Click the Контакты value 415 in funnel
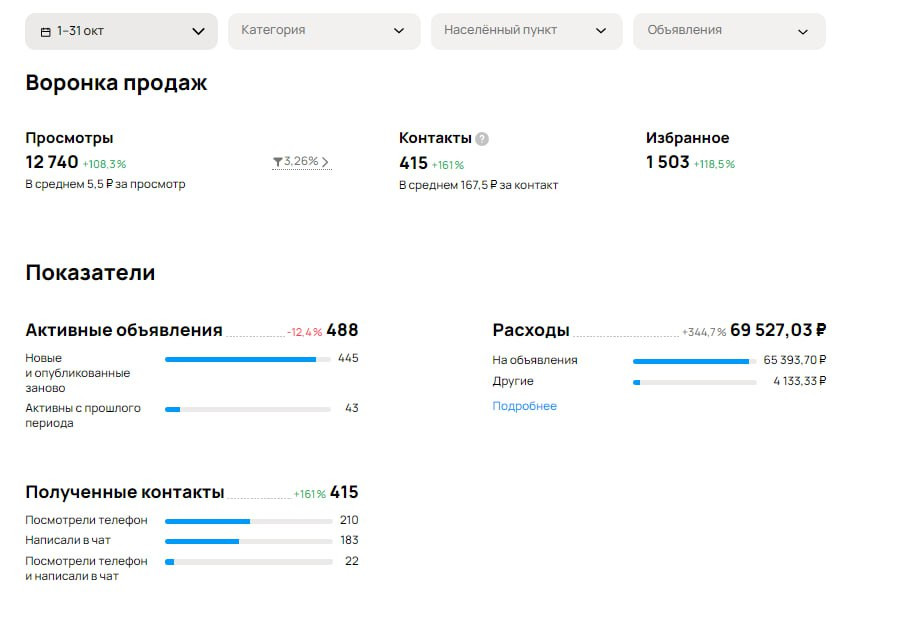Viewport: 909px width, 617px height. point(413,164)
